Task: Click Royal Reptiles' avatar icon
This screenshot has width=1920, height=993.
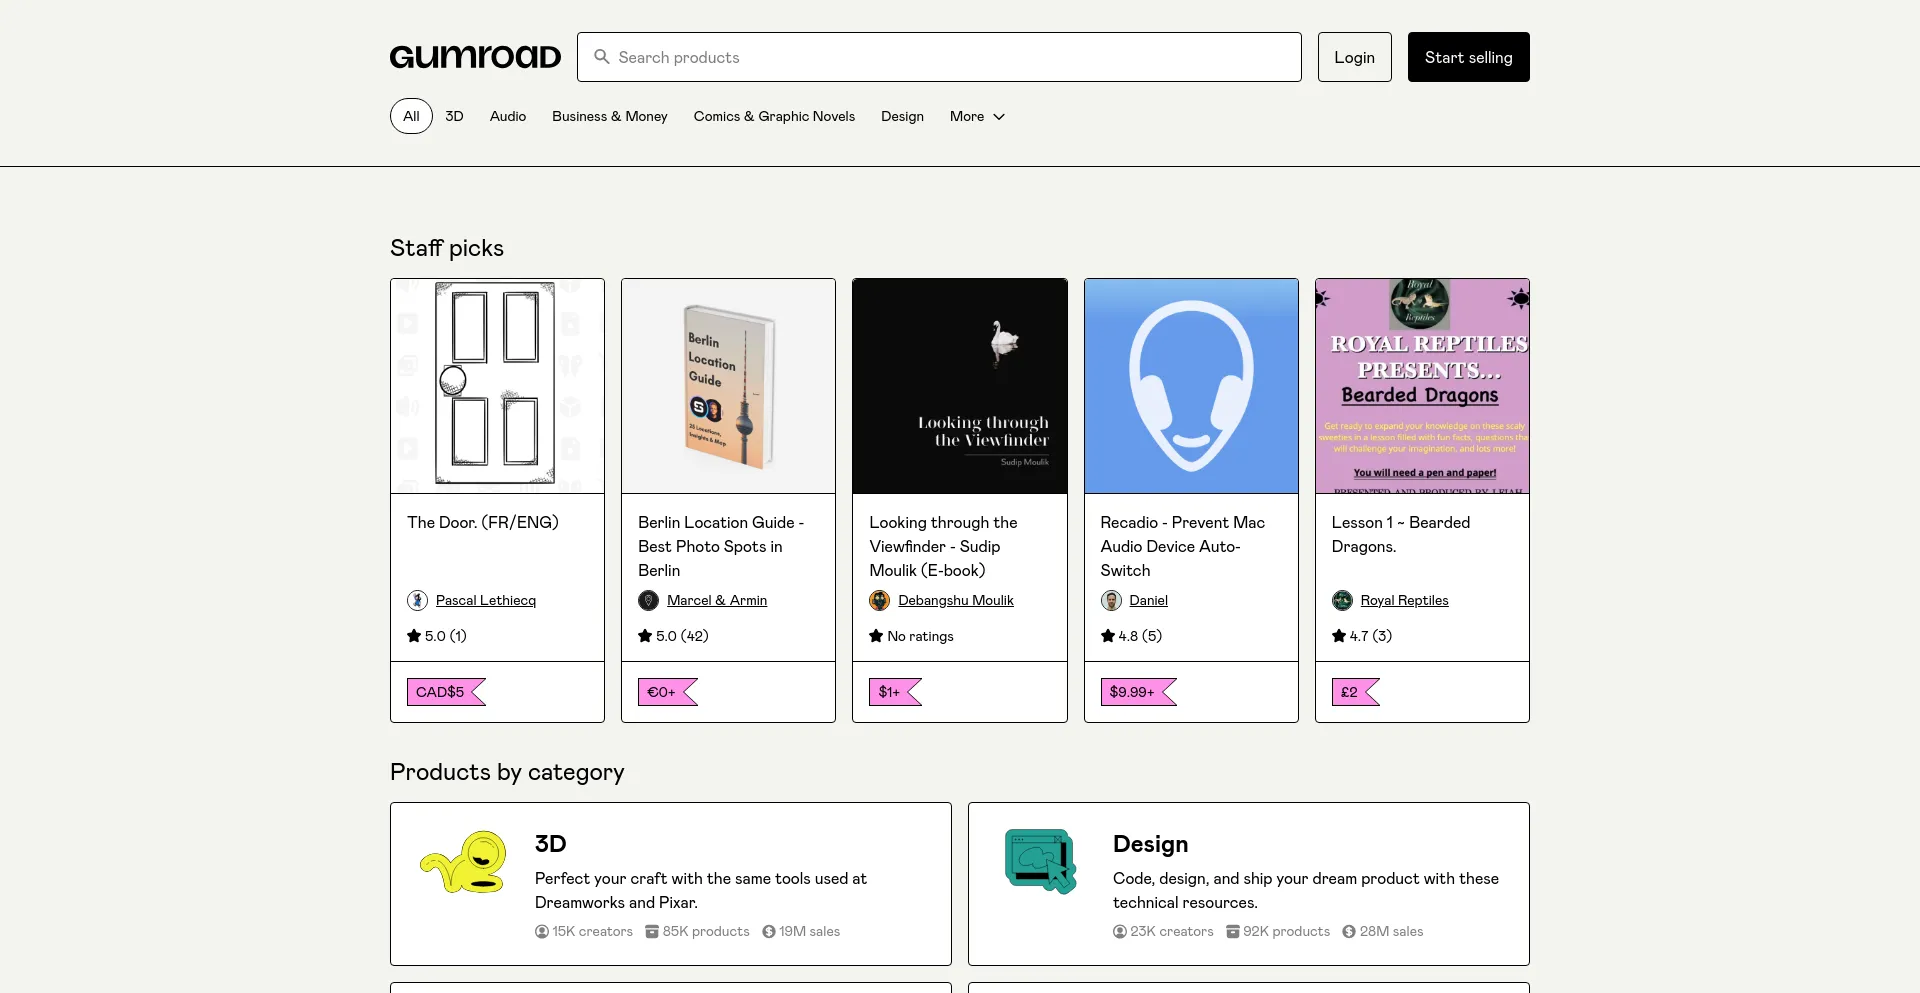Action: click(x=1342, y=600)
